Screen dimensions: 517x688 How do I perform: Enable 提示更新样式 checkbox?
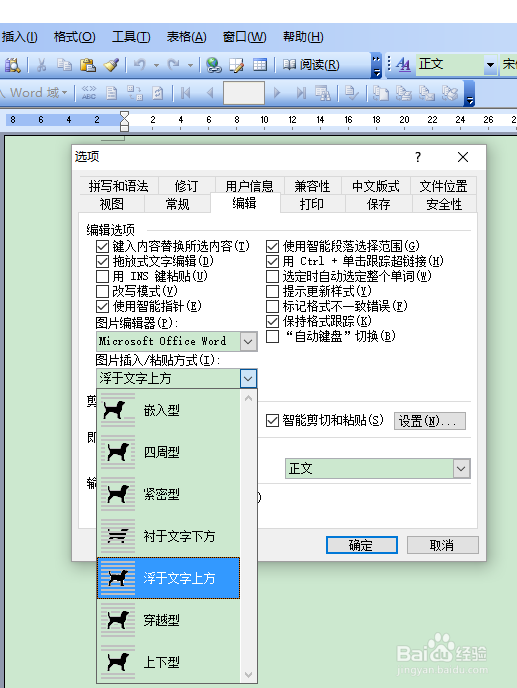pyautogui.click(x=273, y=291)
